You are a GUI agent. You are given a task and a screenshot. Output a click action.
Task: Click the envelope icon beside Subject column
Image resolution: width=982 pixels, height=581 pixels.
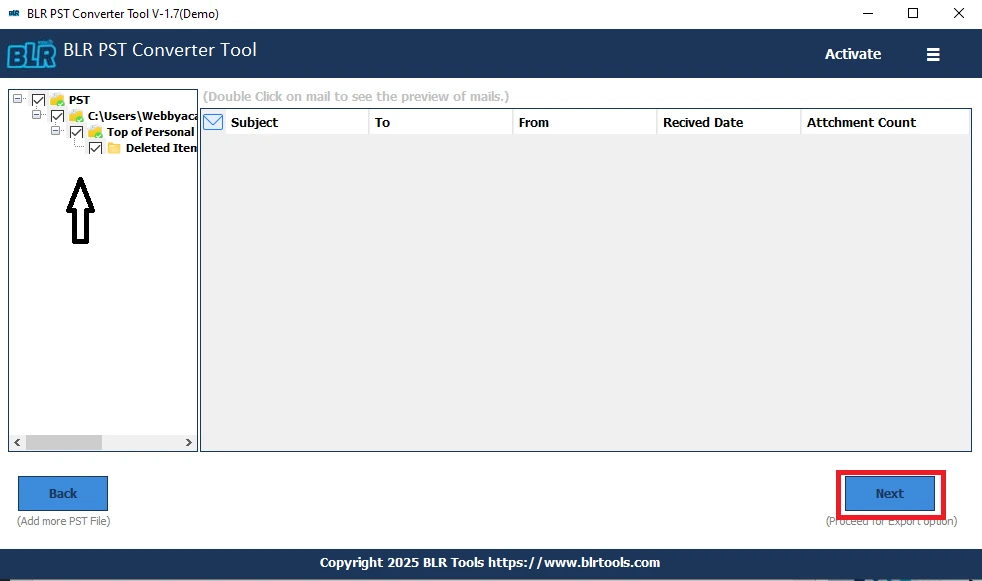point(212,121)
